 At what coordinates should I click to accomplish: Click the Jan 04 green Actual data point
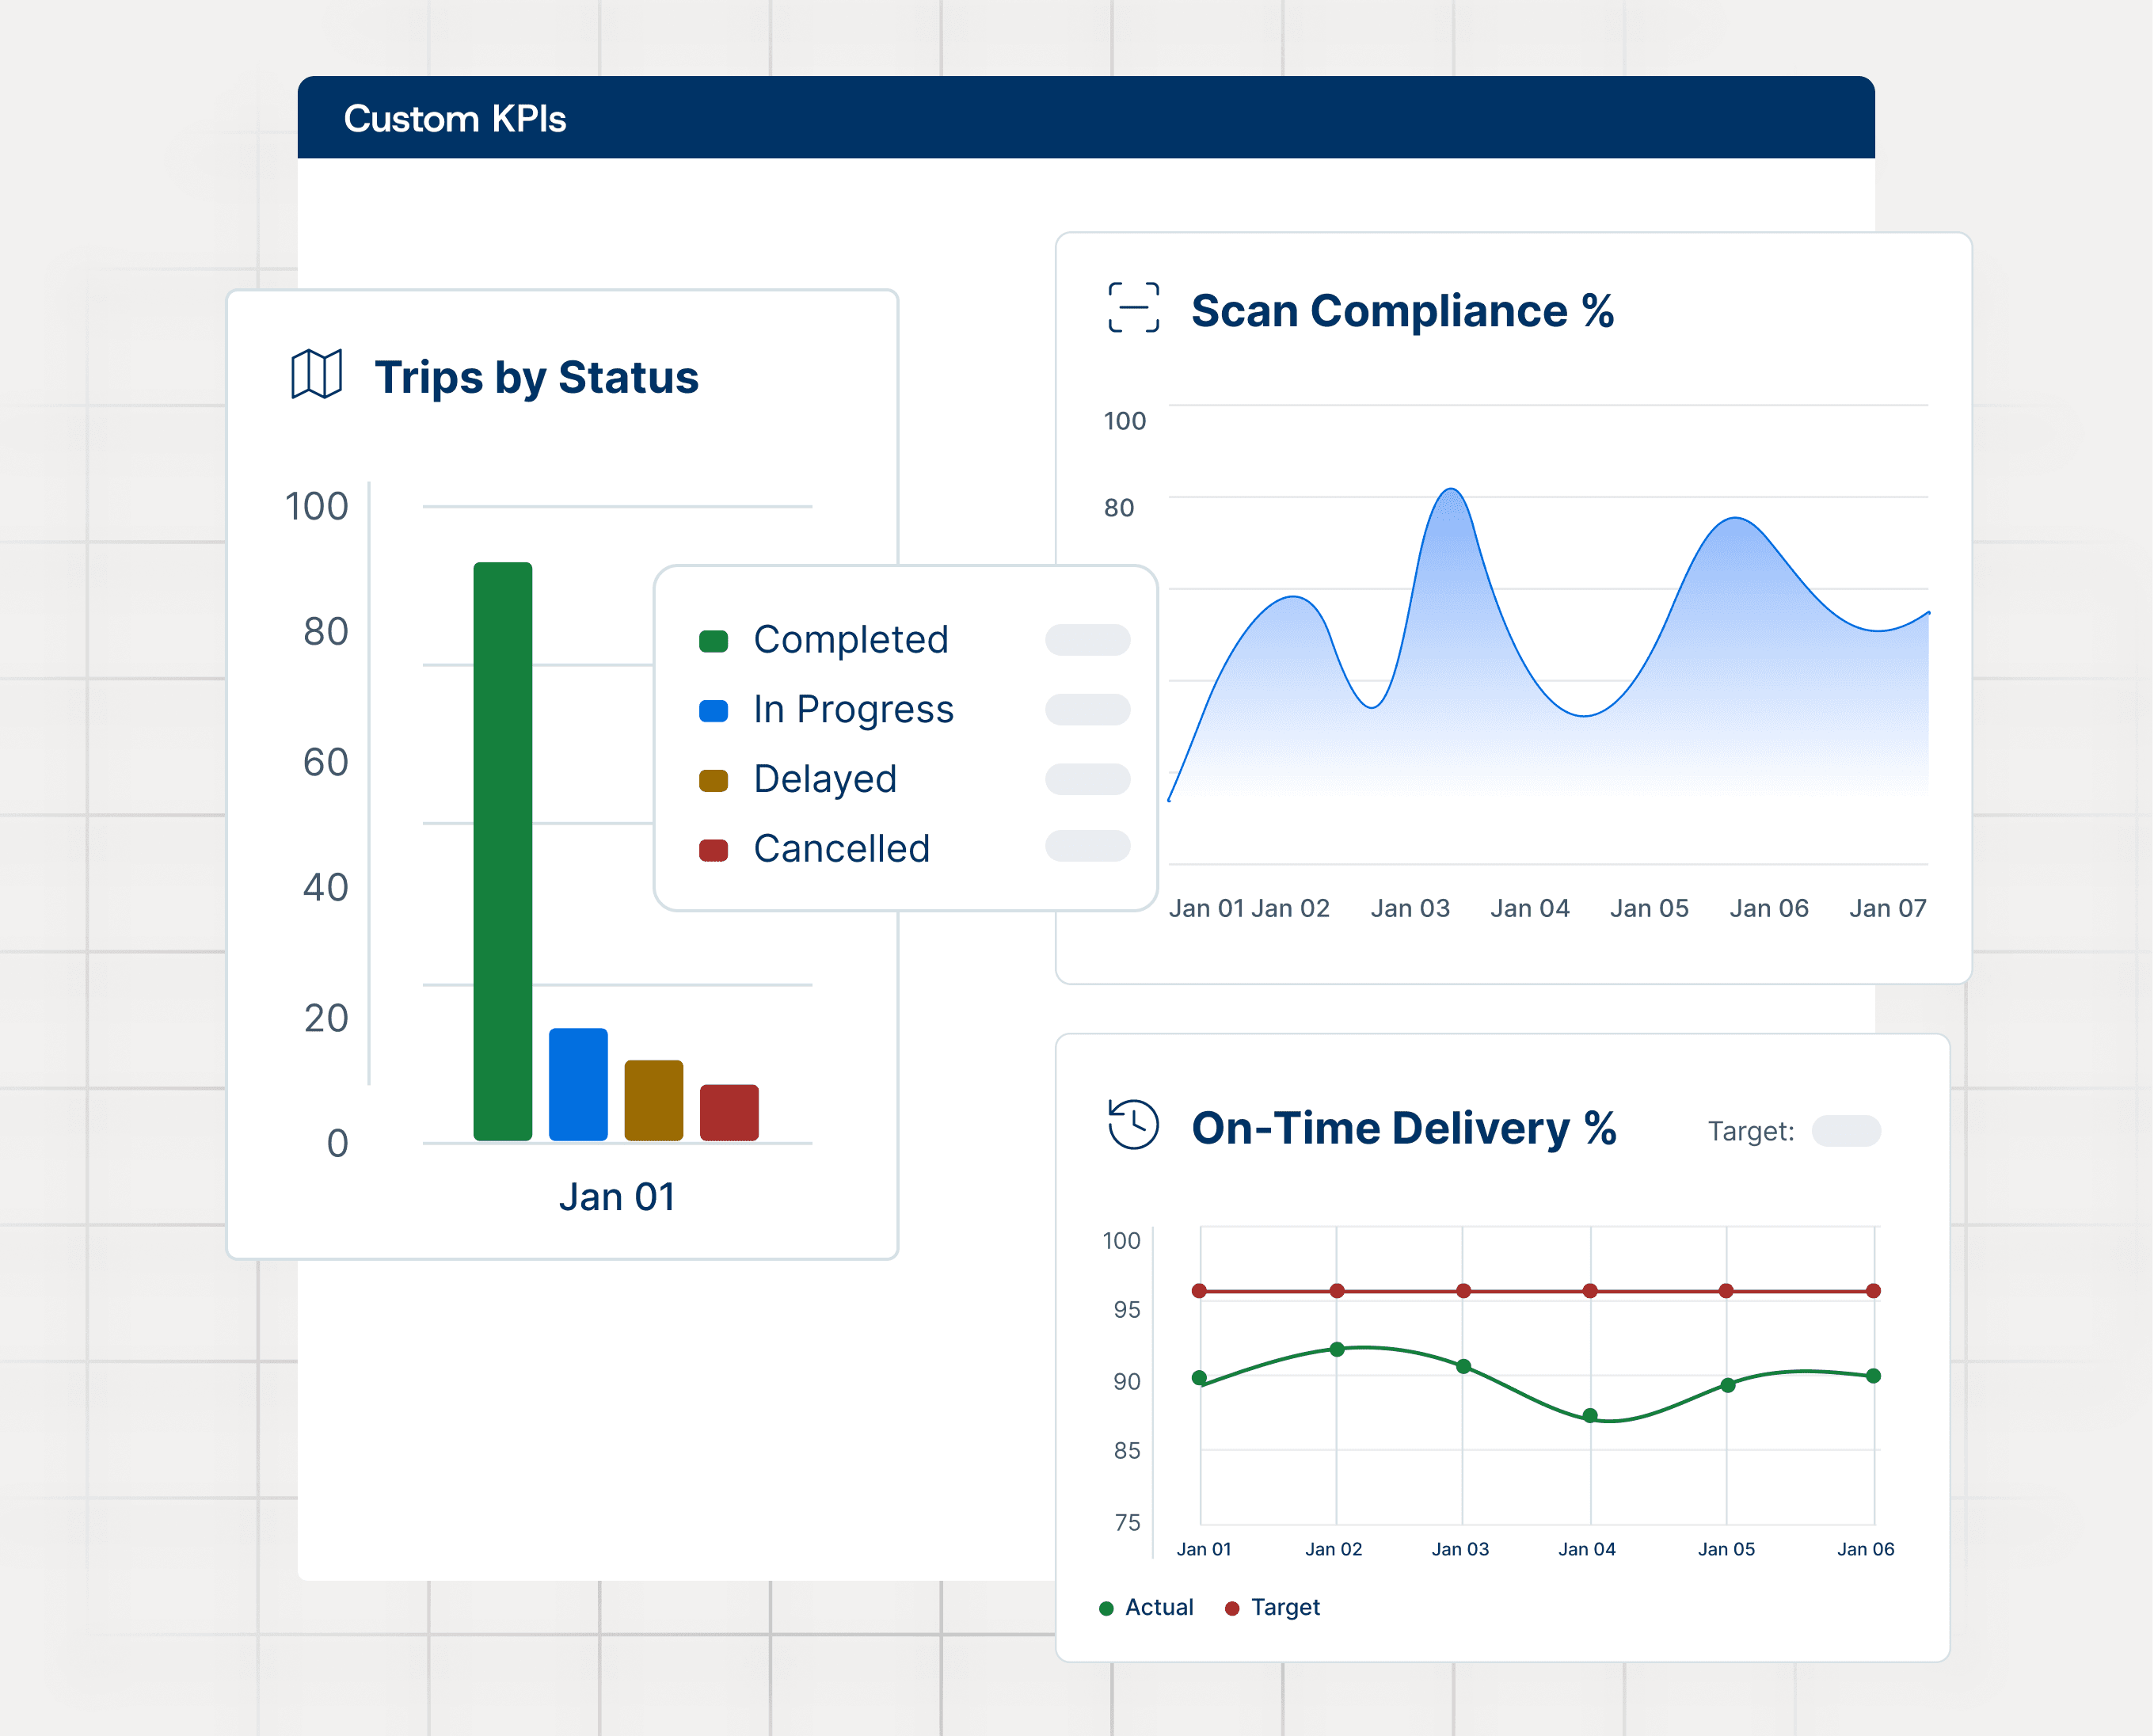click(x=1590, y=1415)
